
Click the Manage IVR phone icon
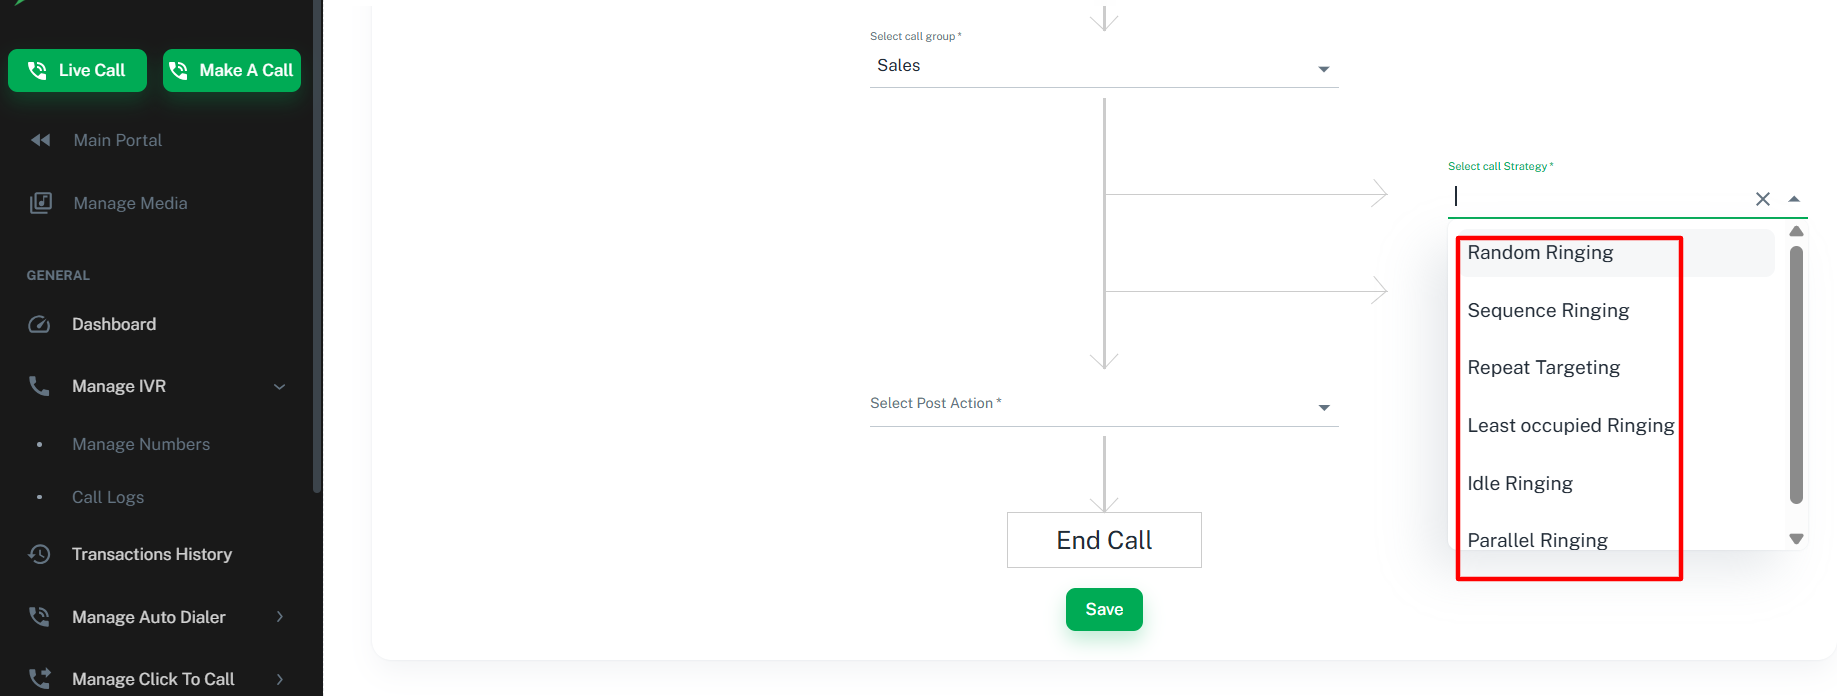tap(39, 386)
